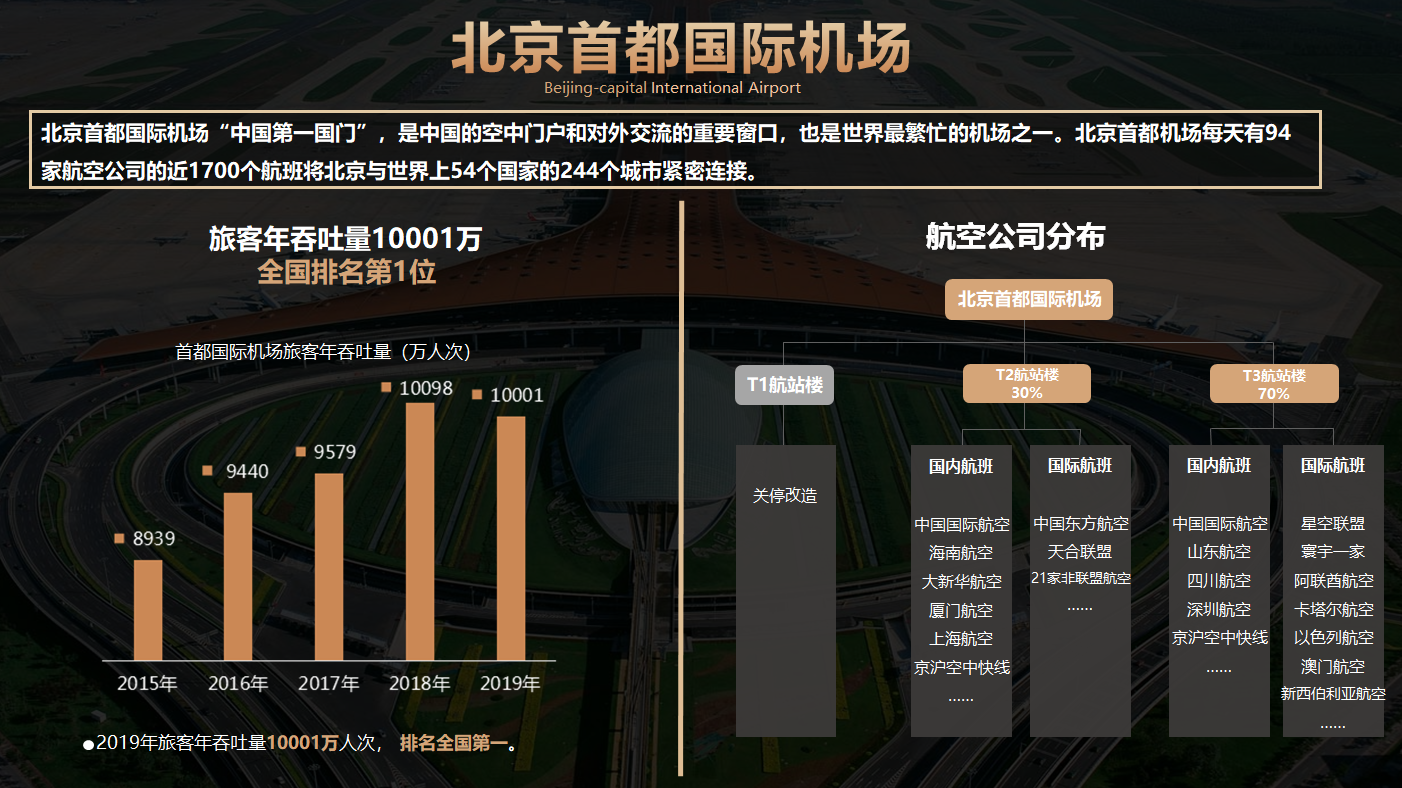Select 京沪空中快线 in T3 国内航班 list
Viewport: 1402px width, 788px height.
point(1220,637)
